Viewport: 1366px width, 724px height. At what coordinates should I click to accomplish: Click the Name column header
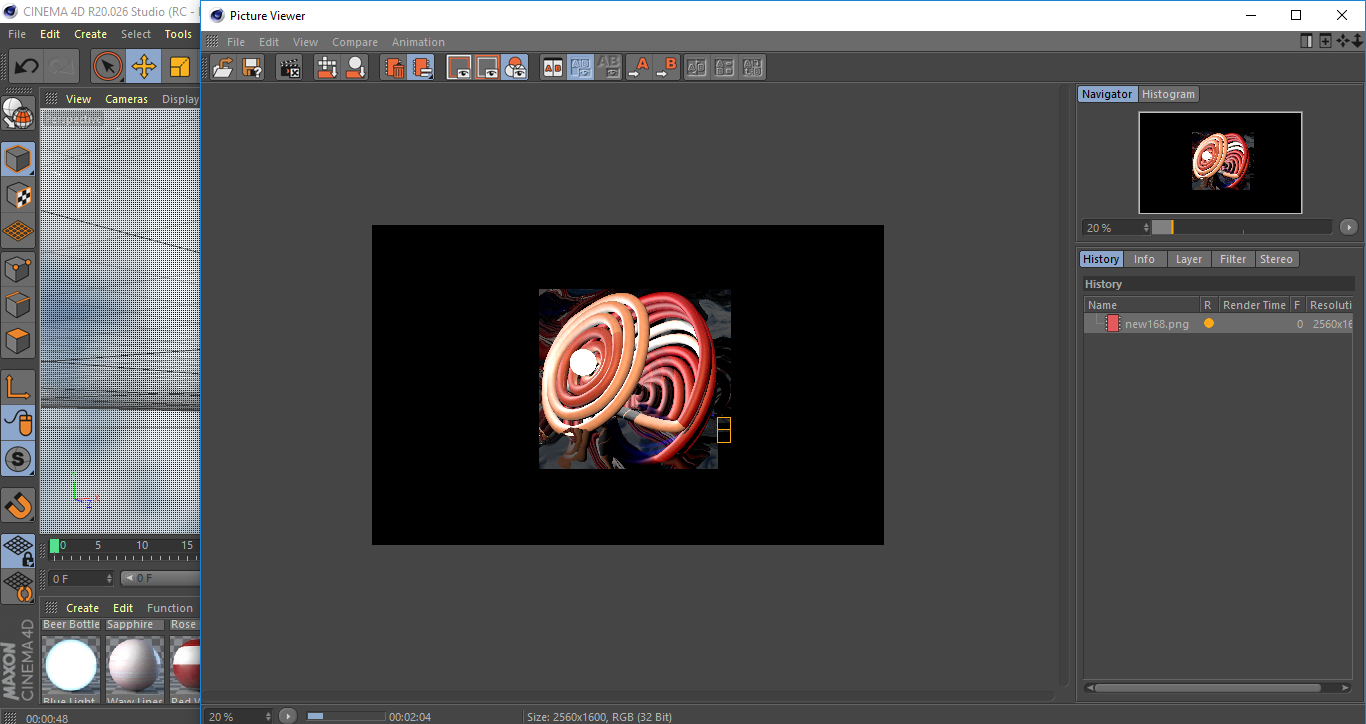[x=1142, y=305]
